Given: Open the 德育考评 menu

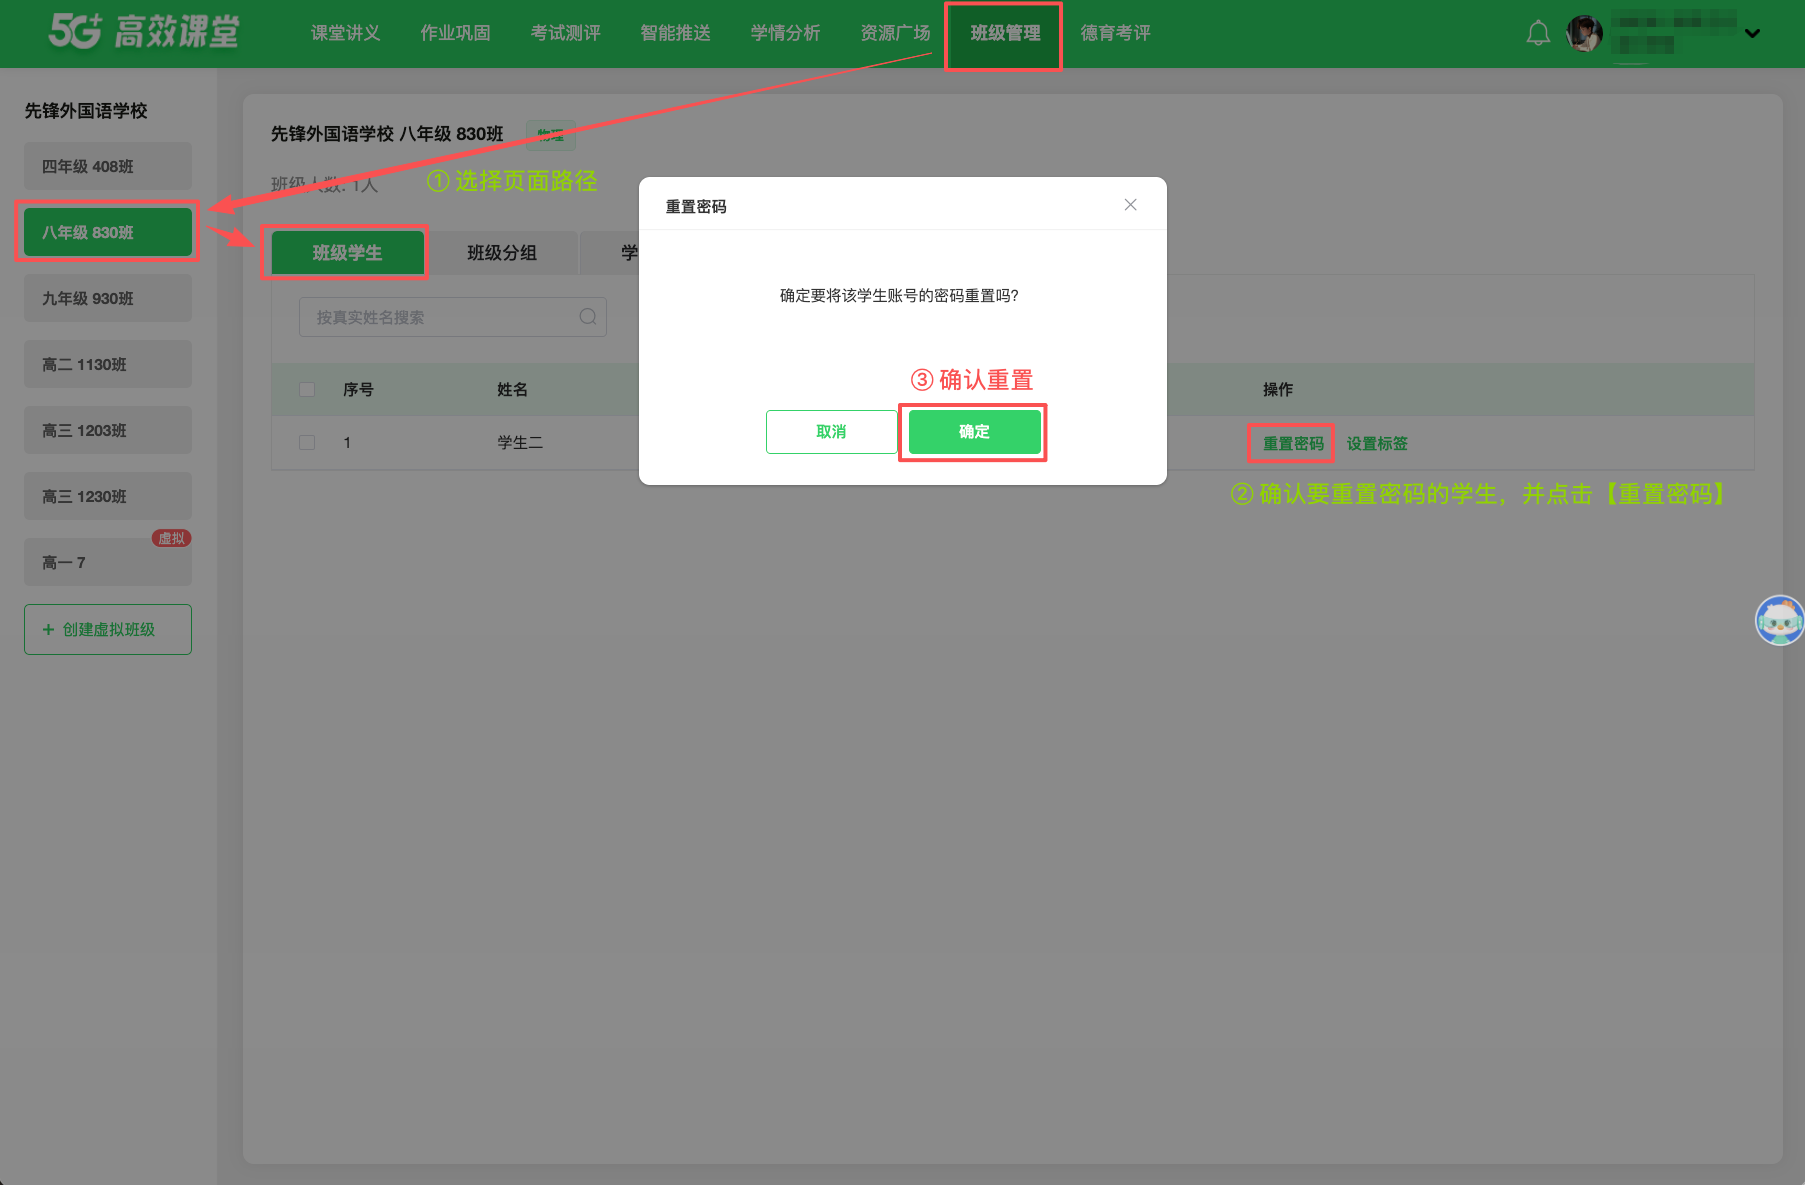Looking at the screenshot, I should click(x=1115, y=33).
